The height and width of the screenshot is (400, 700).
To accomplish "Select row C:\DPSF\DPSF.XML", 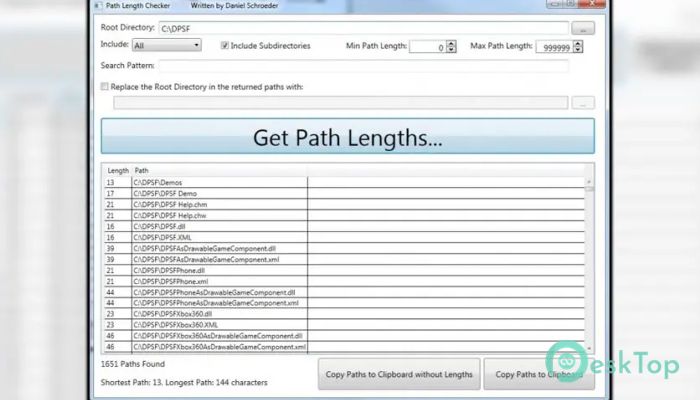I will (344, 238).
